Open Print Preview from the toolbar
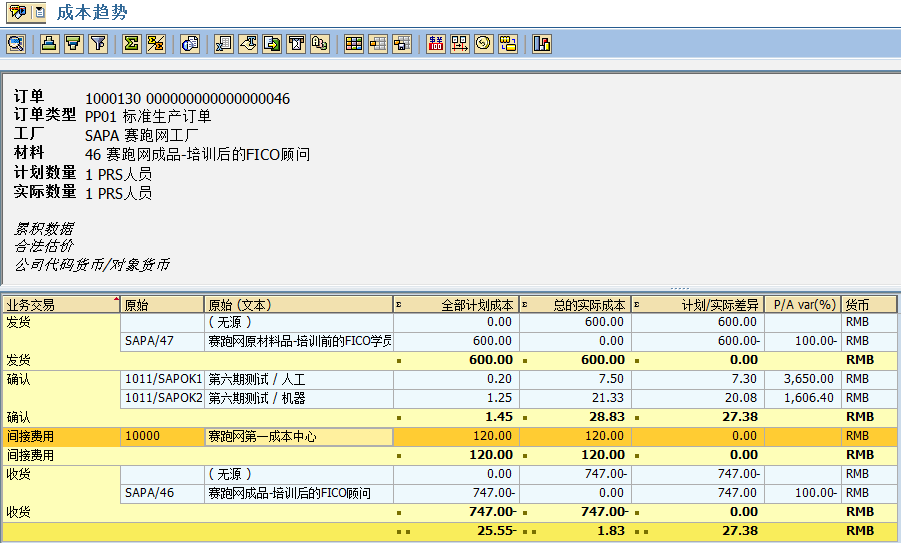 tap(190, 44)
